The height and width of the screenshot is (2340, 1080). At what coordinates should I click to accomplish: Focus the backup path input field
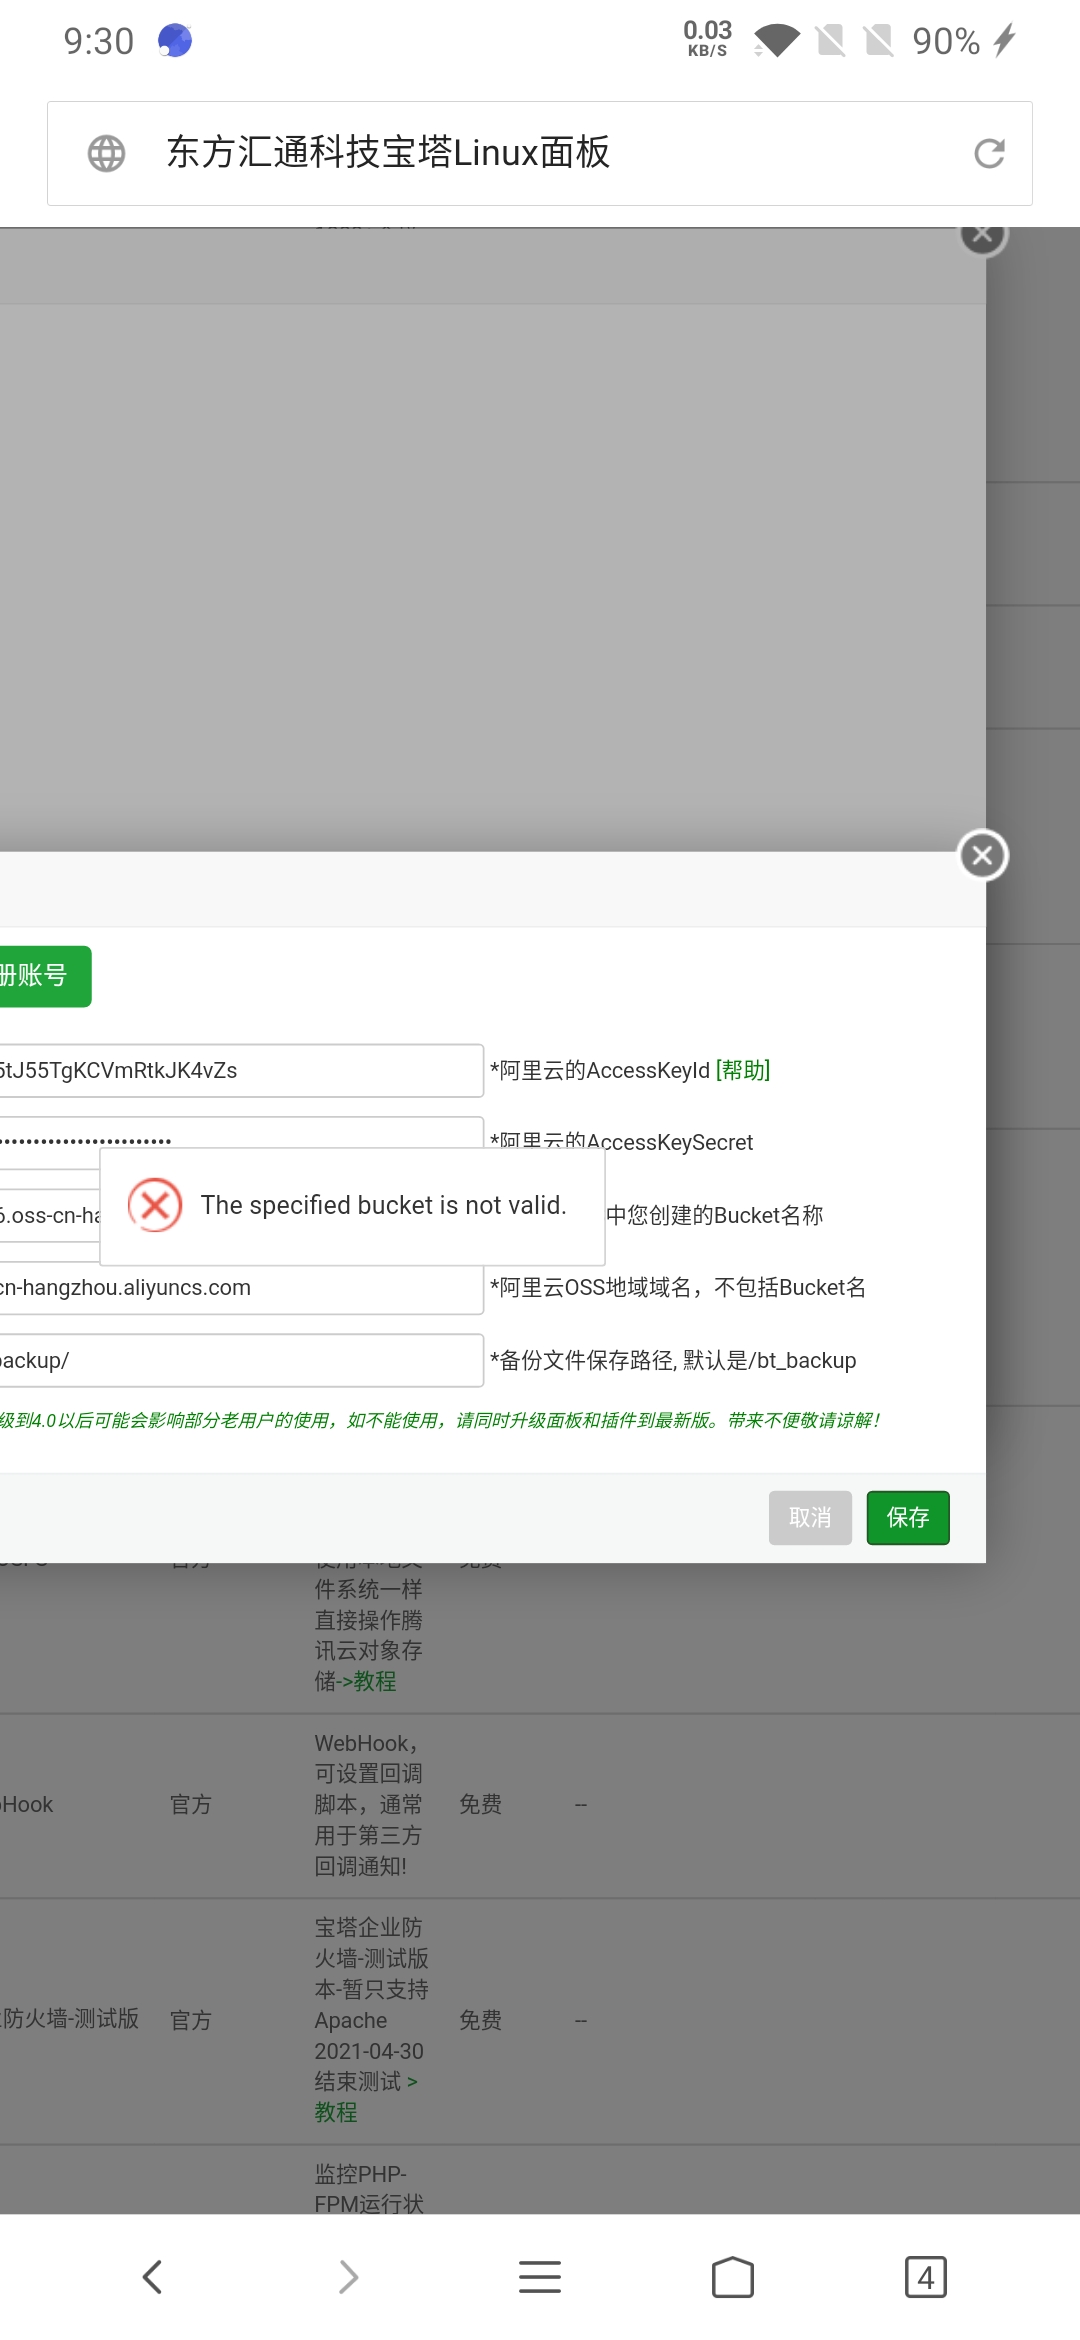coord(241,1361)
